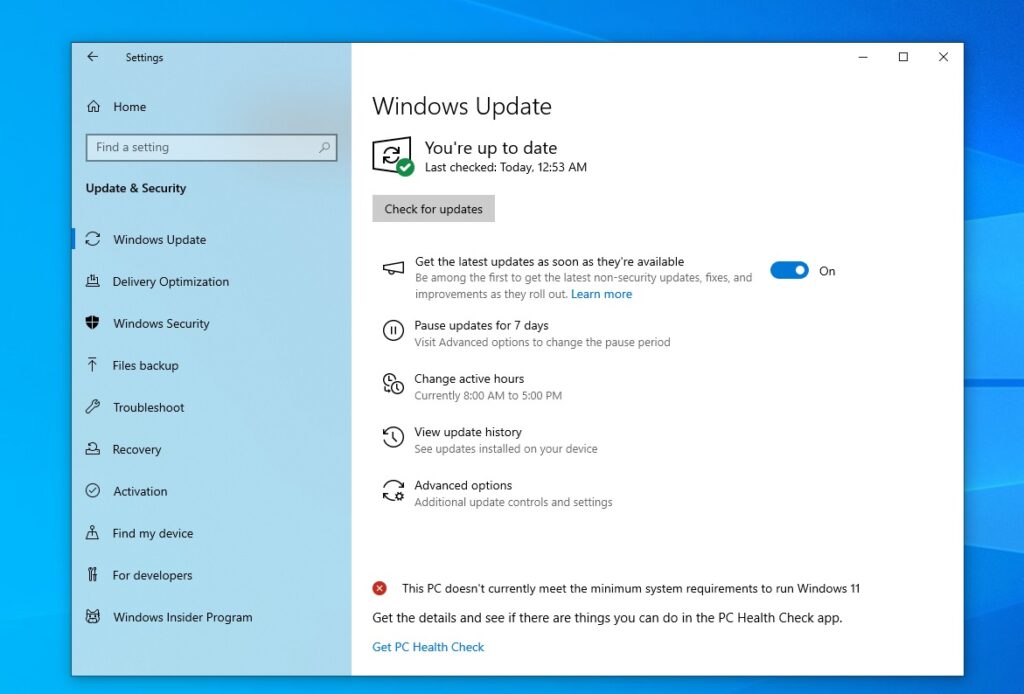Open Delivery Optimization via its upload icon
The width and height of the screenshot is (1024, 694).
pos(93,281)
